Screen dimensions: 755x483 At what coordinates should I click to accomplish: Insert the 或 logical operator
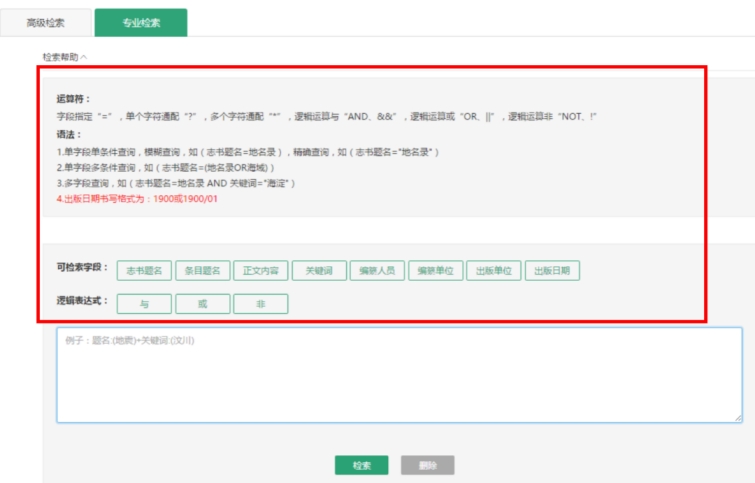pos(203,303)
